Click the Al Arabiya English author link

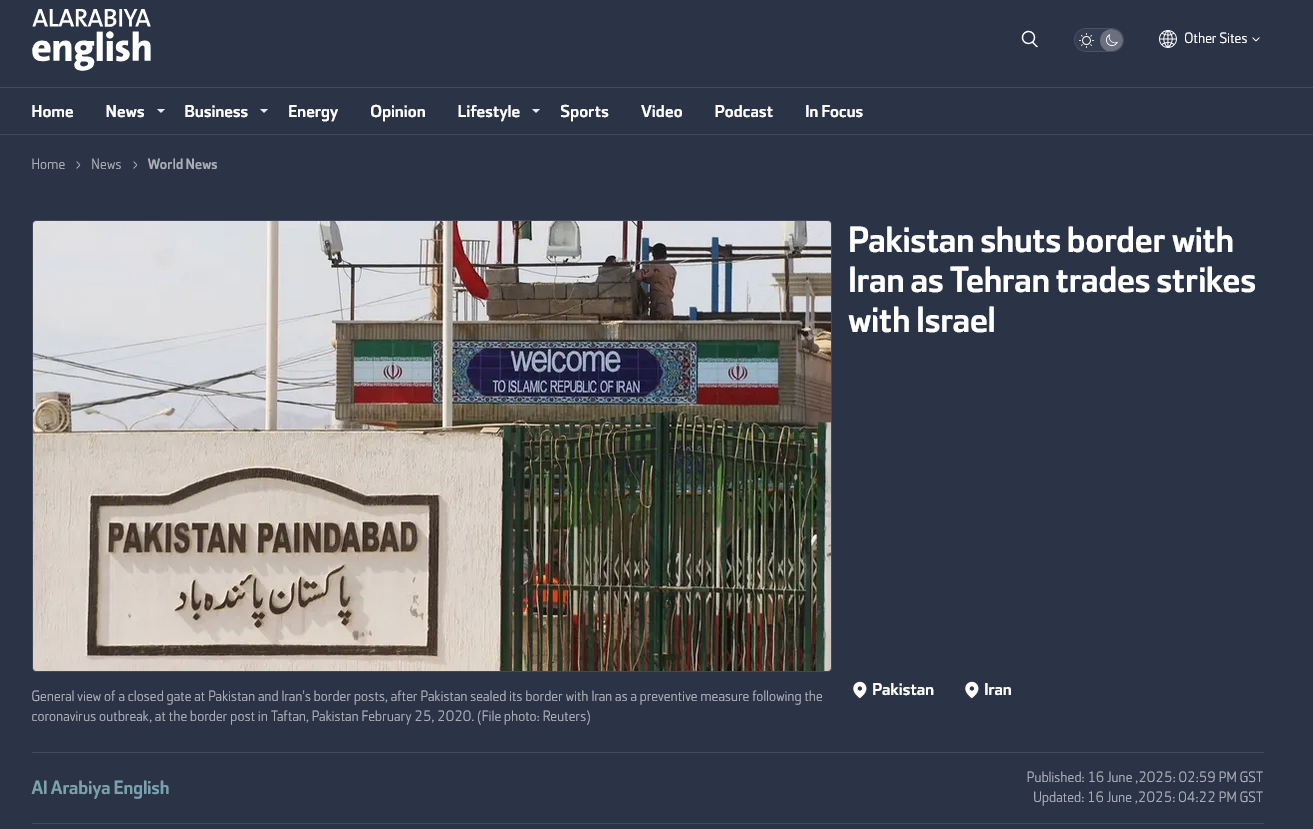[100, 788]
